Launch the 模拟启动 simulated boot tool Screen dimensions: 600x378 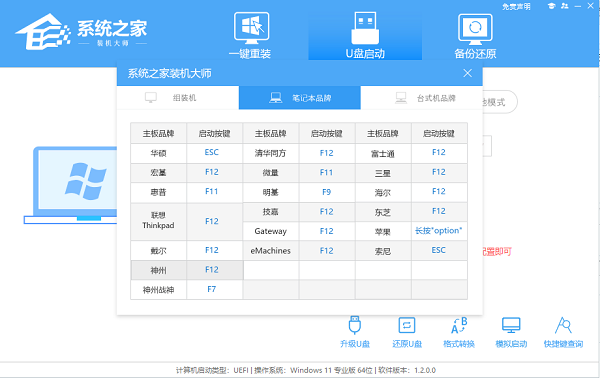(x=511, y=332)
